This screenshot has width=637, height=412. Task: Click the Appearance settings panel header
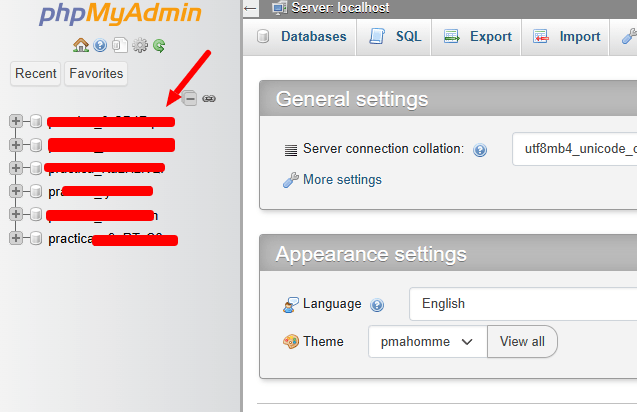coord(448,254)
